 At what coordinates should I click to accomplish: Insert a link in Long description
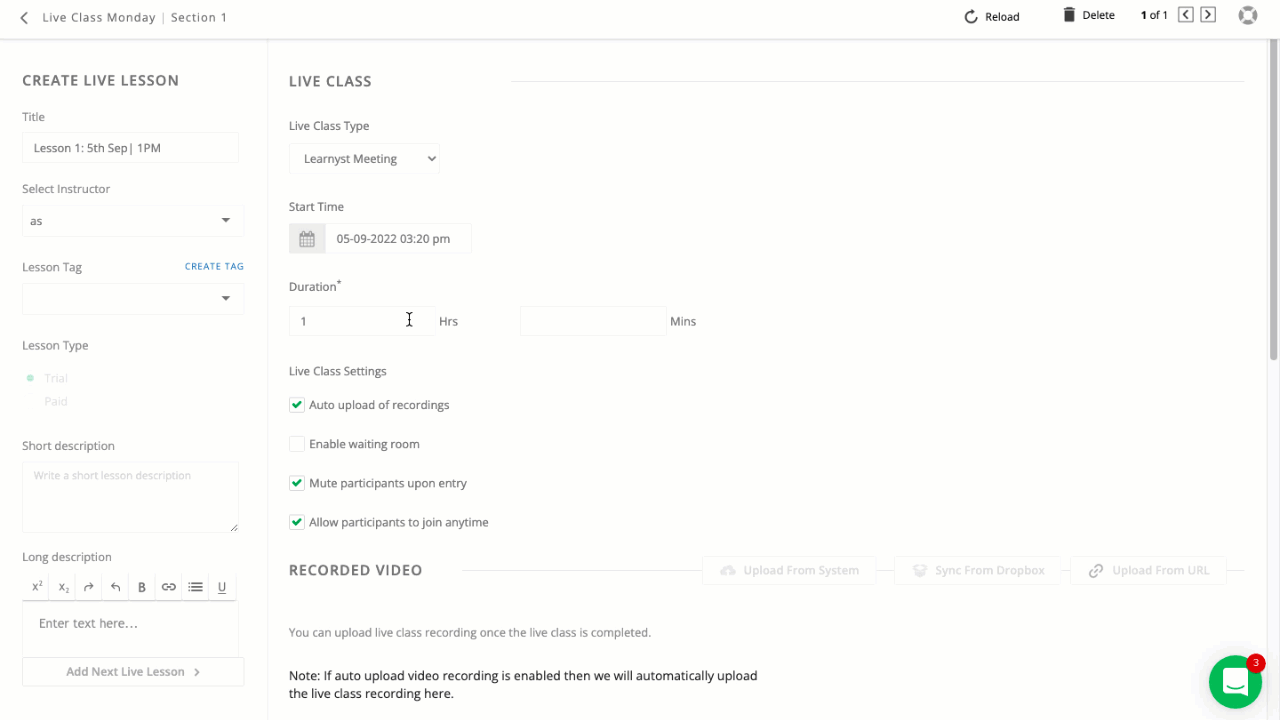[168, 587]
